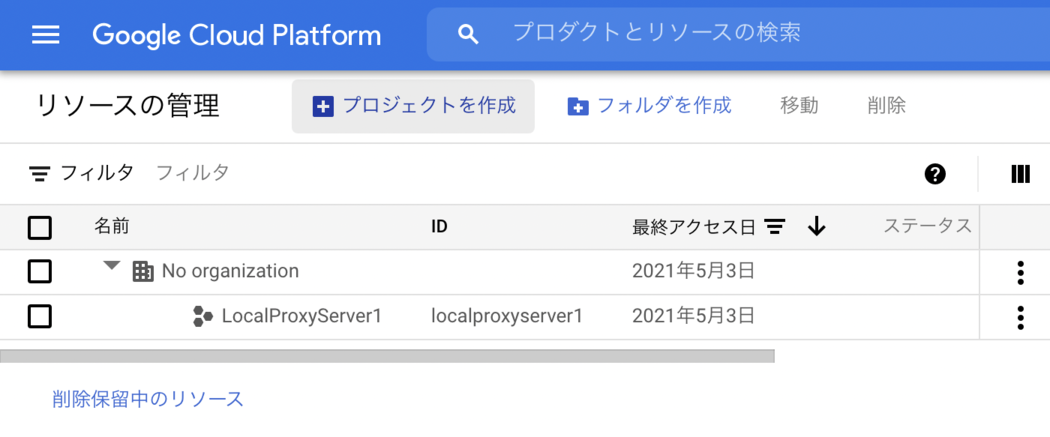Select the No organization row label
1050x437 pixels.
(230, 271)
